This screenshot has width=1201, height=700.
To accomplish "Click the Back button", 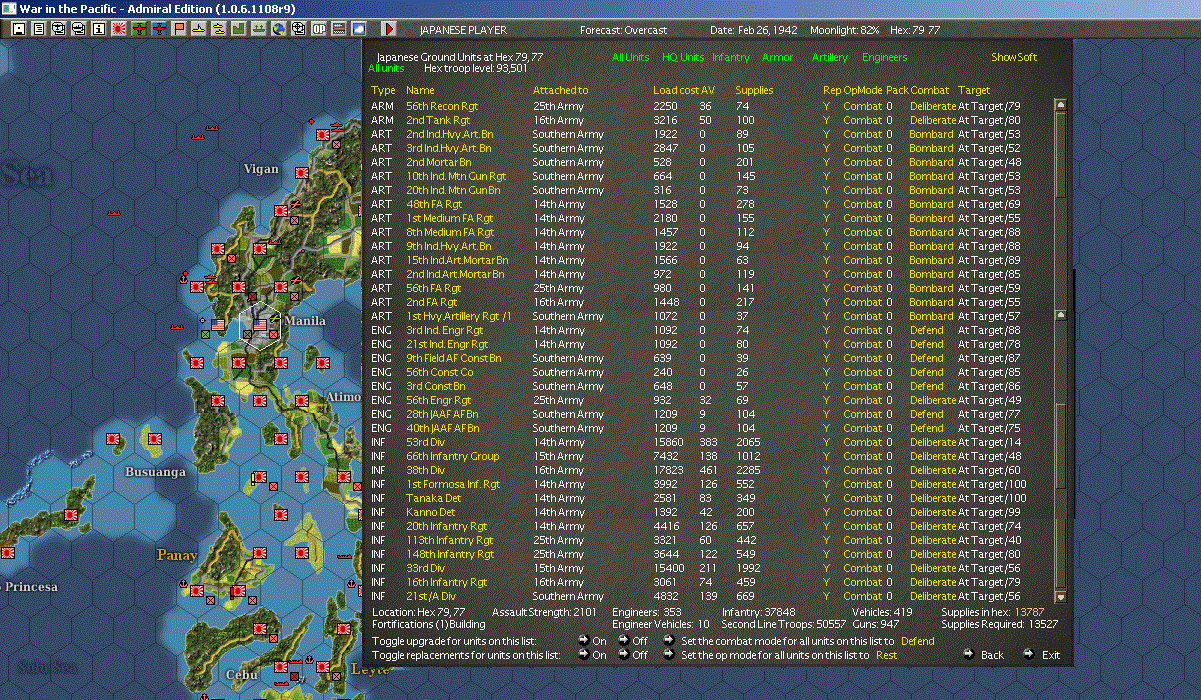I will (992, 655).
